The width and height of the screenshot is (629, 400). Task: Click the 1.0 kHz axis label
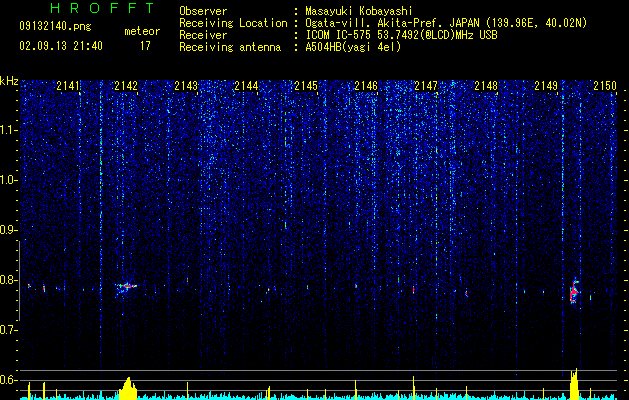click(8, 180)
